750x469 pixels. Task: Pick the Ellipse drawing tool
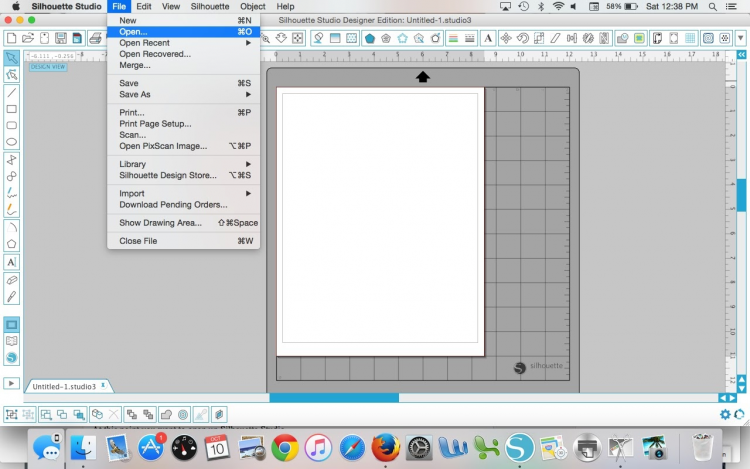point(12,142)
